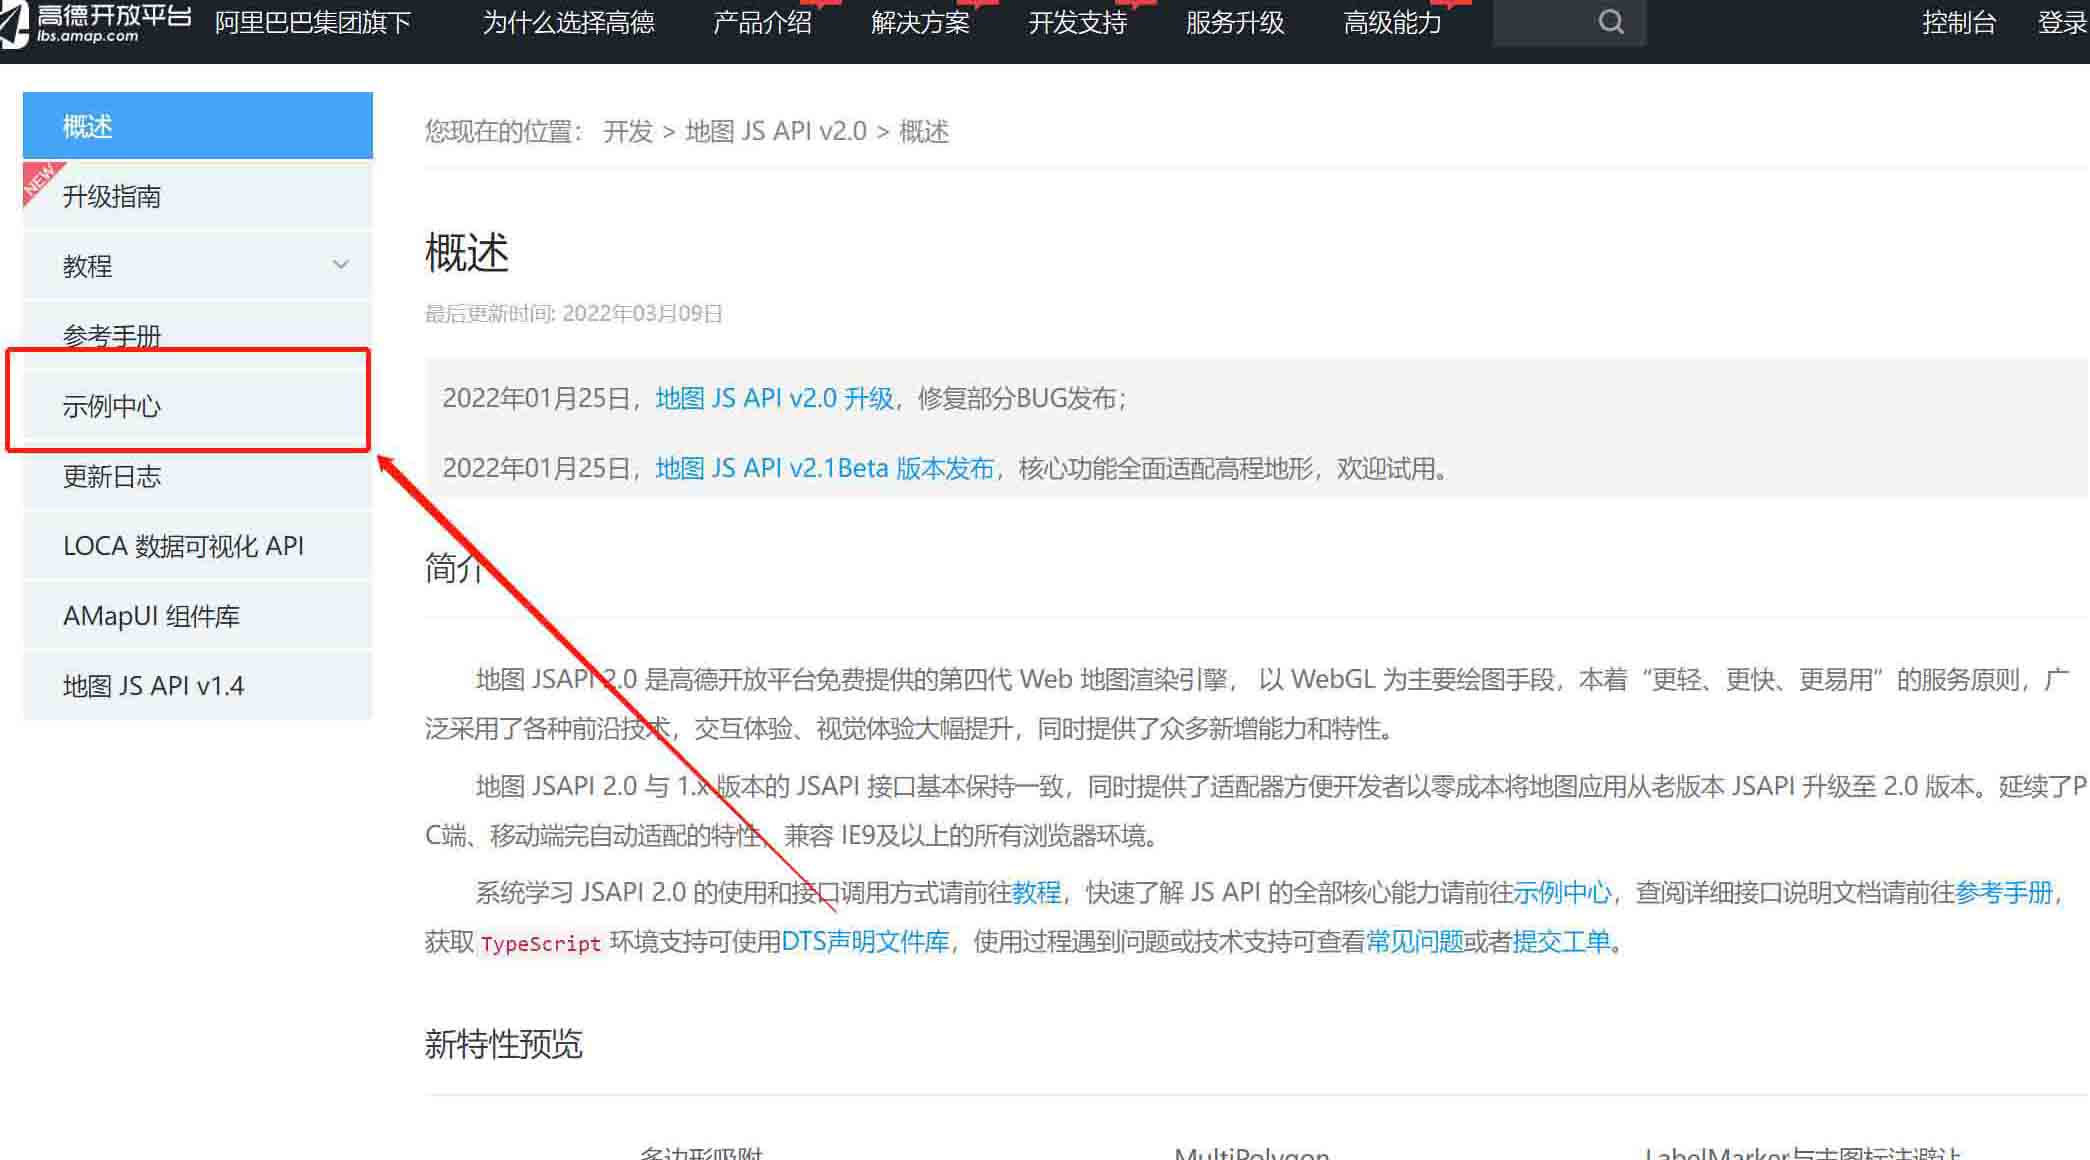
Task: Open 升级指南 in the sidebar
Action: (198, 196)
